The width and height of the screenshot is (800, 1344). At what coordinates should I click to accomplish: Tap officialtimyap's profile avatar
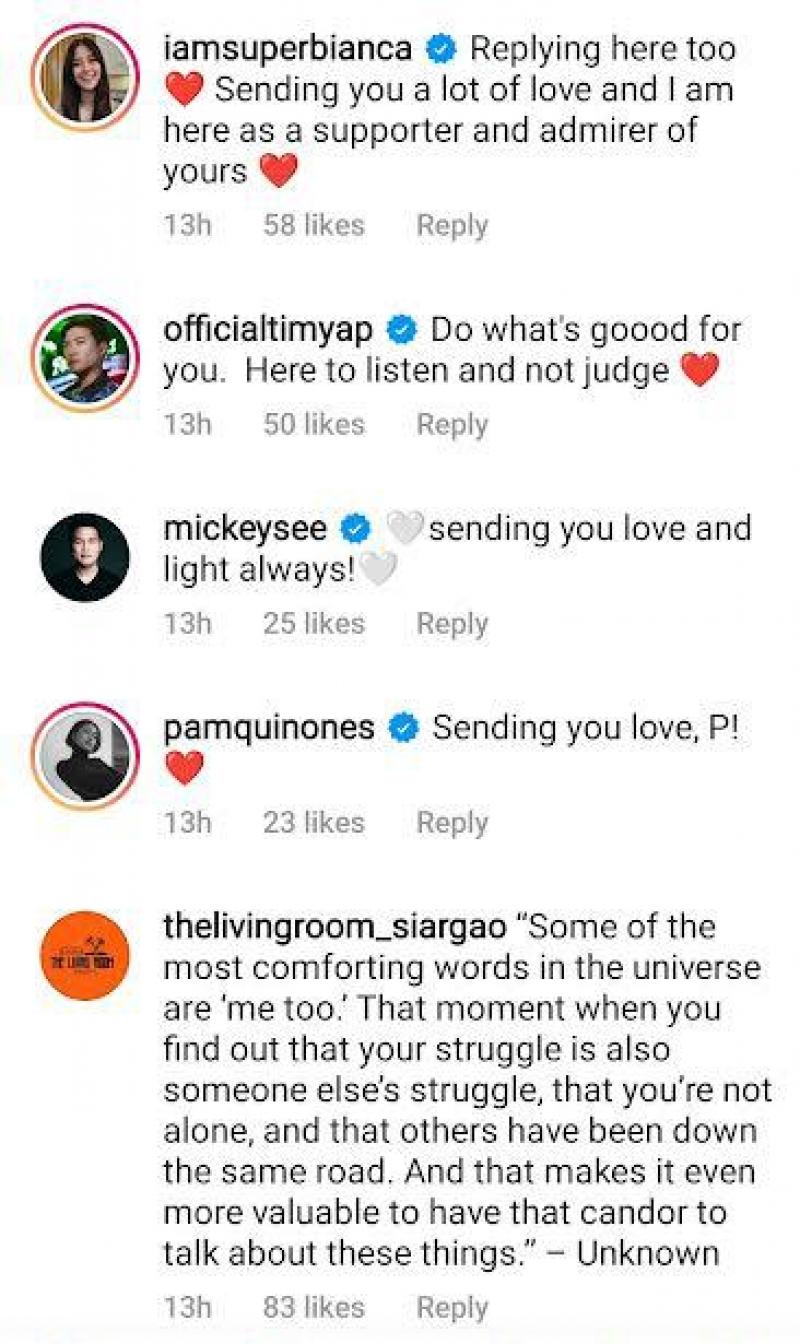point(85,358)
